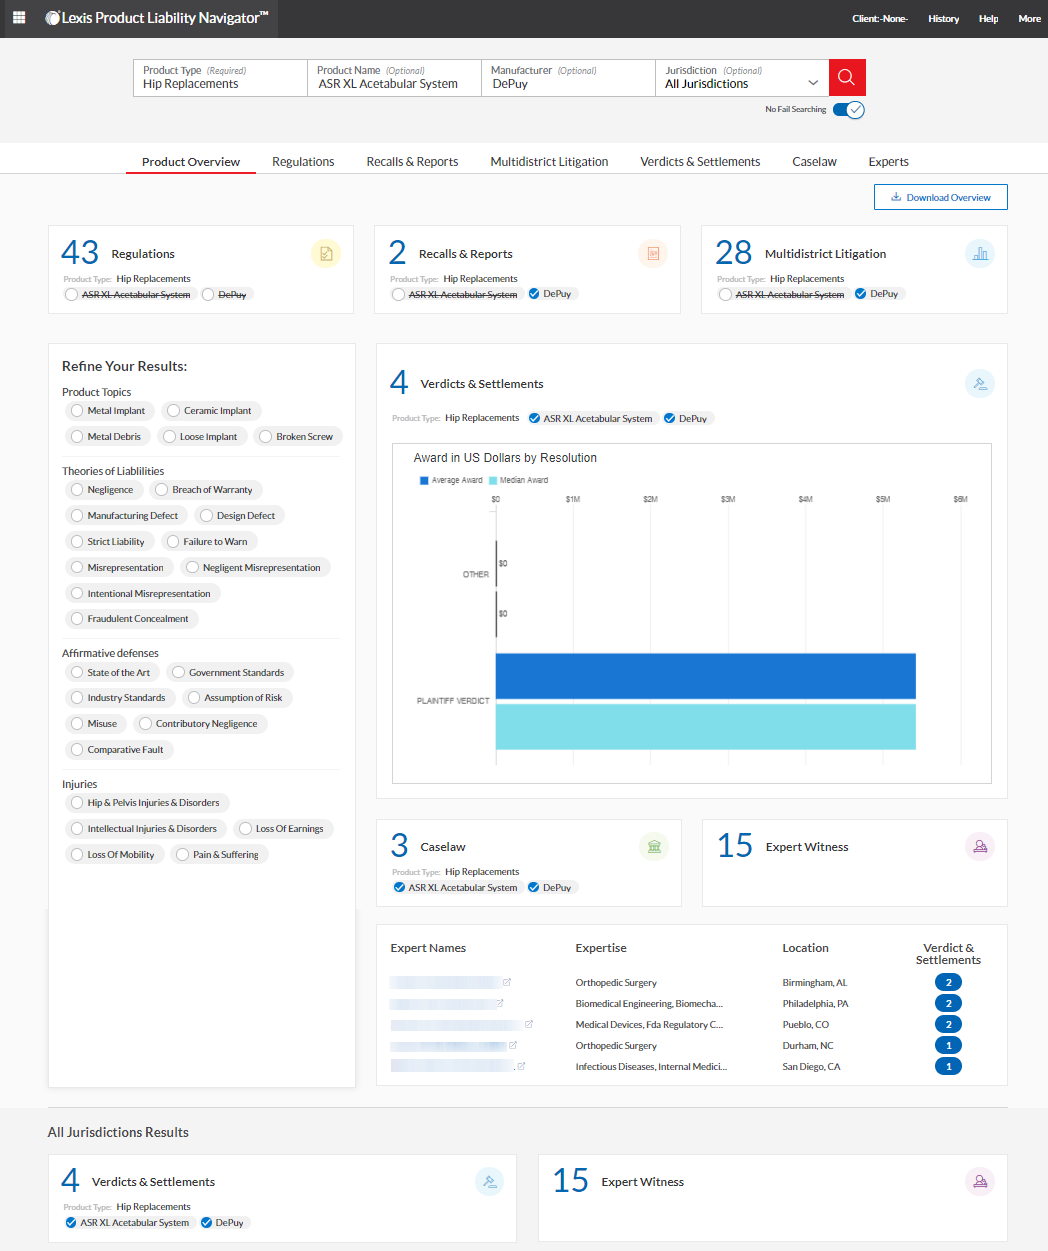The image size is (1048, 1251).
Task: Go to the Caselaw tab
Action: click(814, 162)
